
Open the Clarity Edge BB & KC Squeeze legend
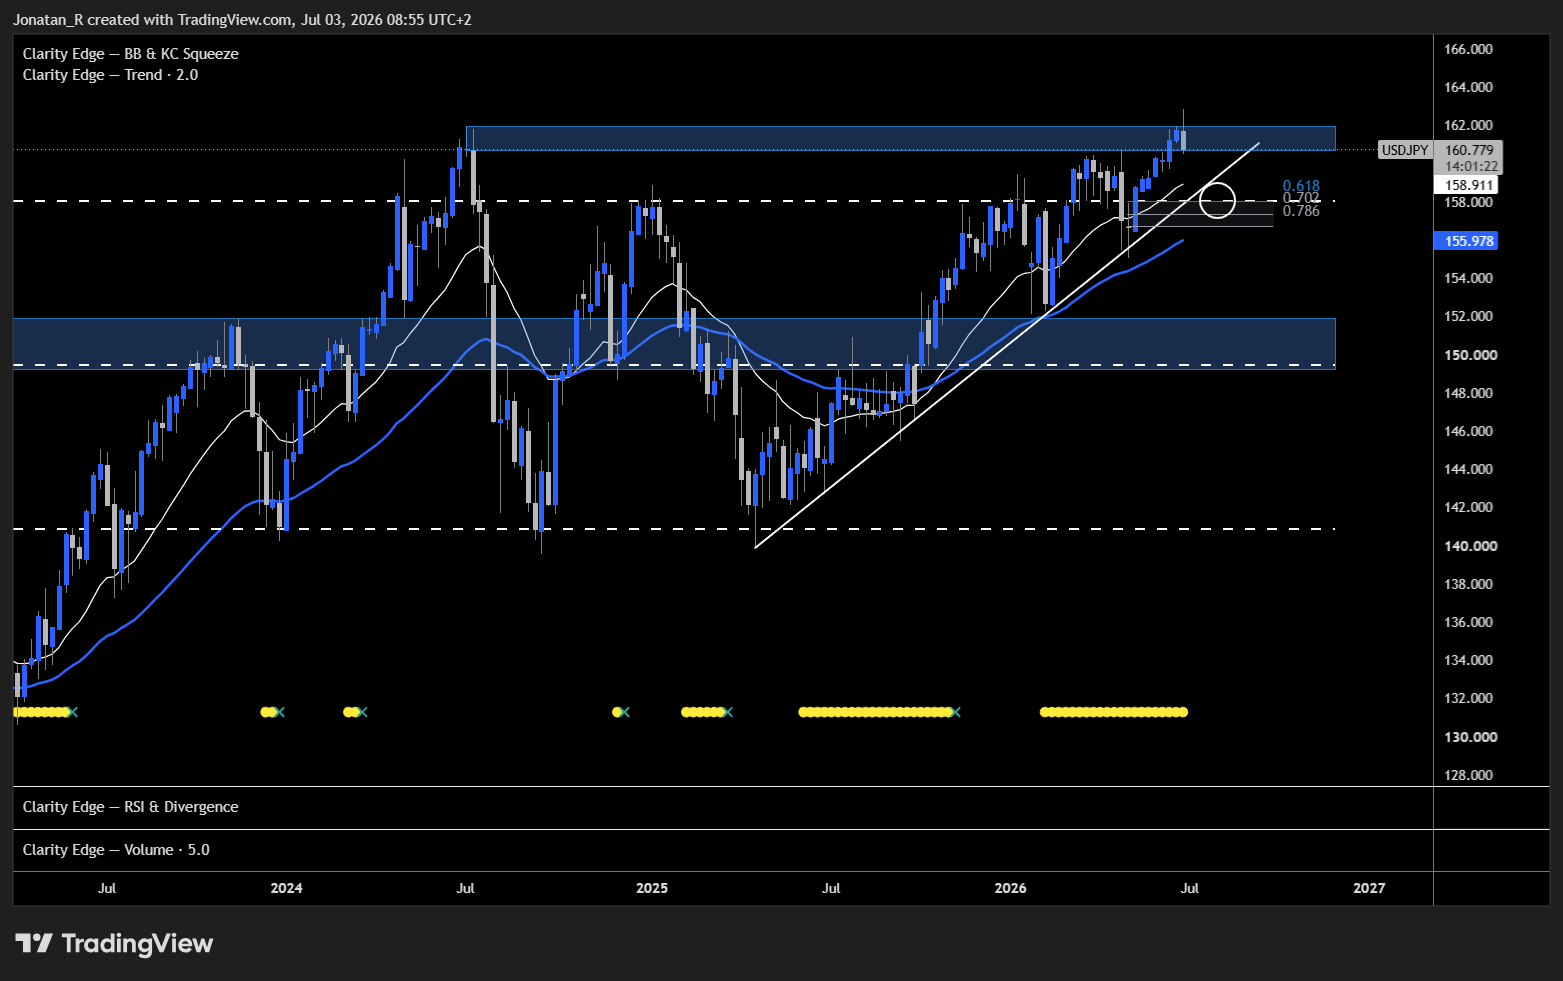[131, 54]
